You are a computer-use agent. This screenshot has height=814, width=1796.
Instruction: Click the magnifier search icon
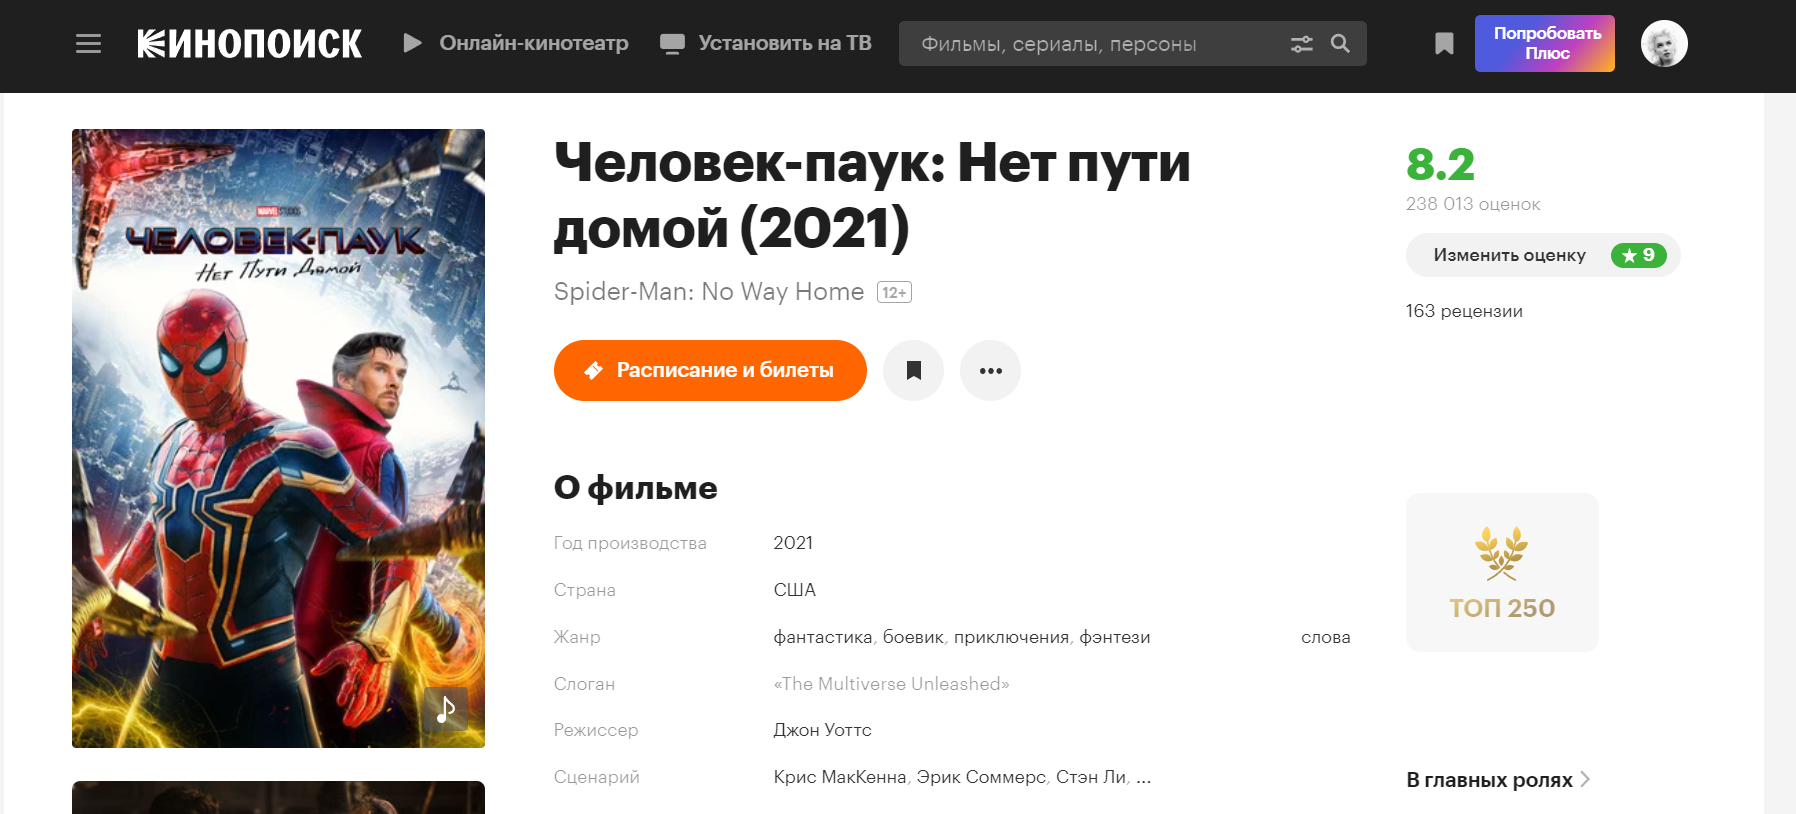pos(1340,43)
